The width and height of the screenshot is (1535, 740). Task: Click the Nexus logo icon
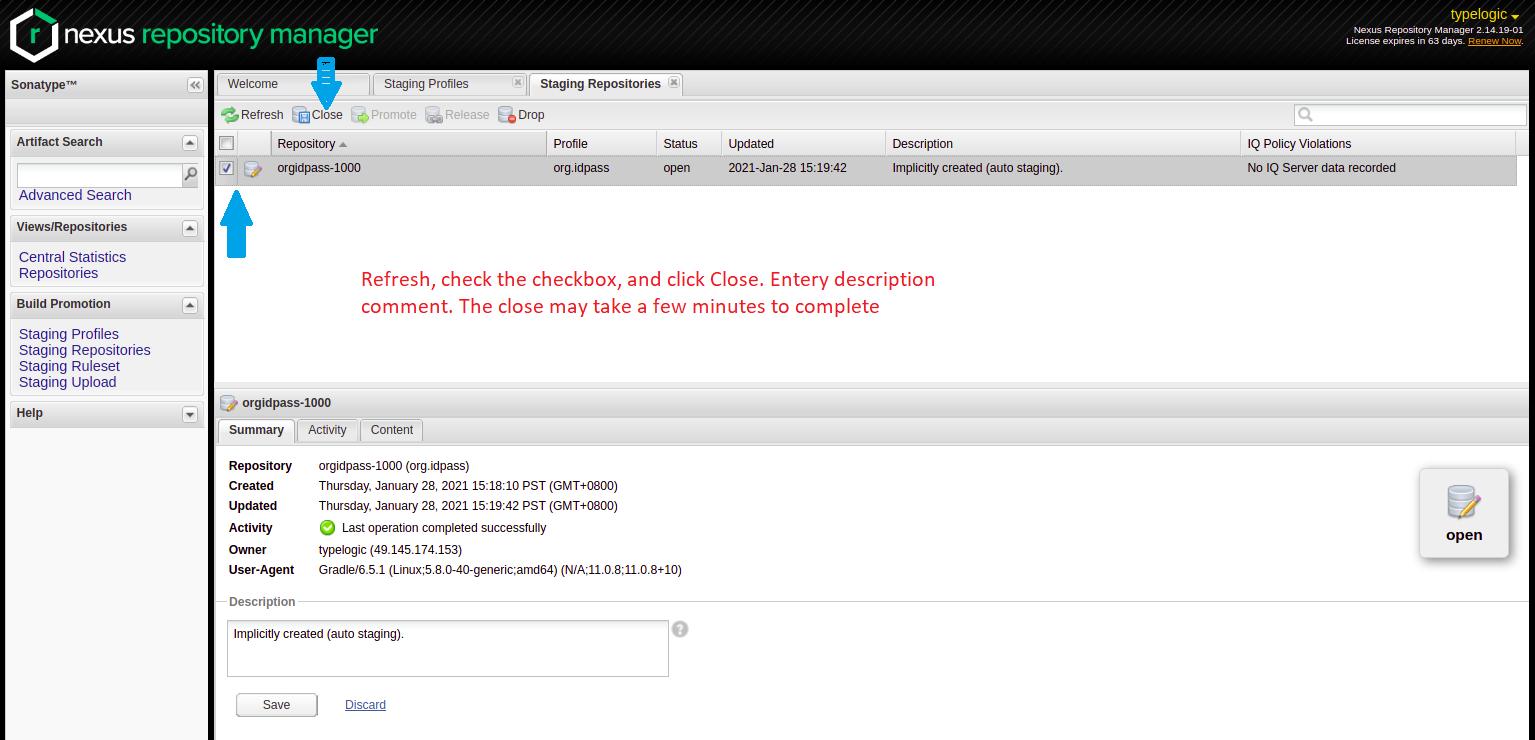33,35
